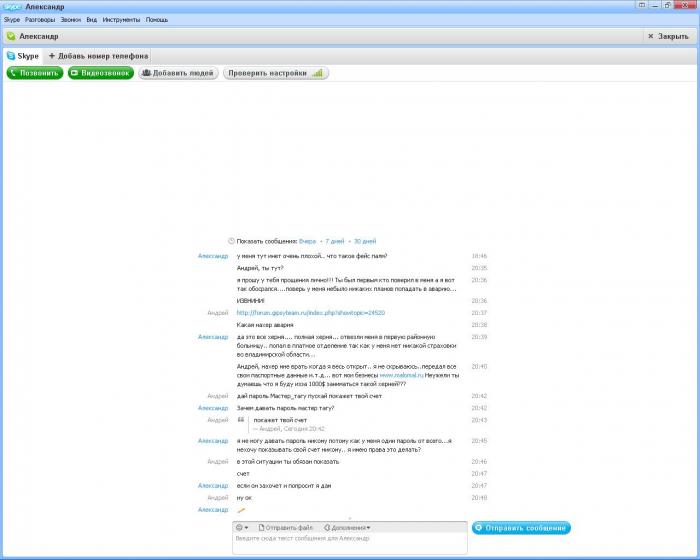This screenshot has width=700, height=560.
Task: Open the Помощь menu
Action: tap(157, 20)
